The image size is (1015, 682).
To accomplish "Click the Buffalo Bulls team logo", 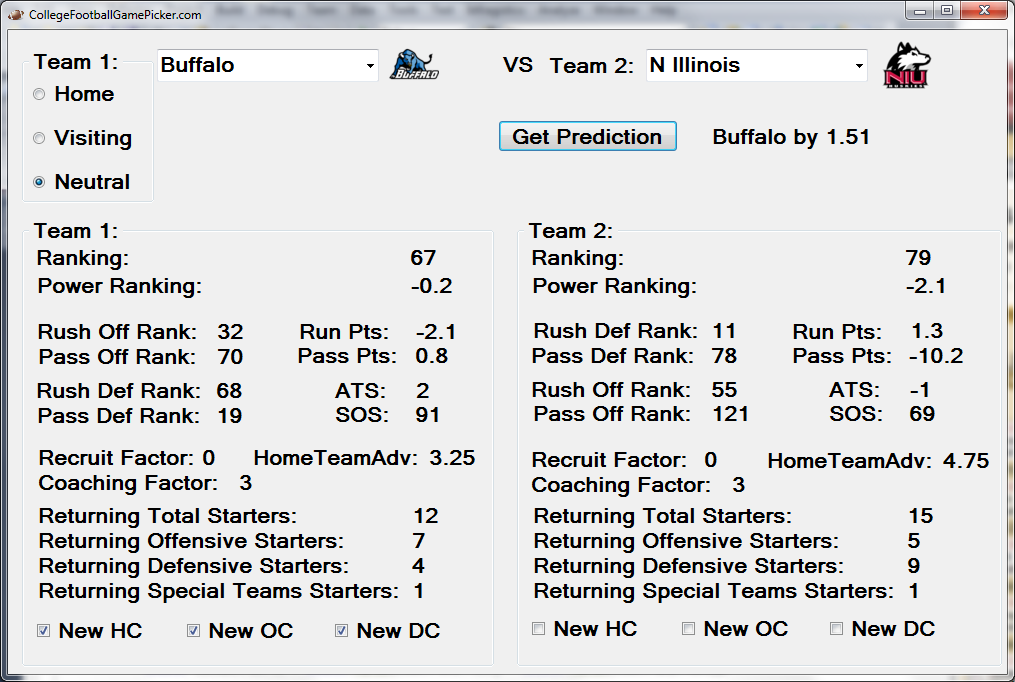I will [x=414, y=65].
